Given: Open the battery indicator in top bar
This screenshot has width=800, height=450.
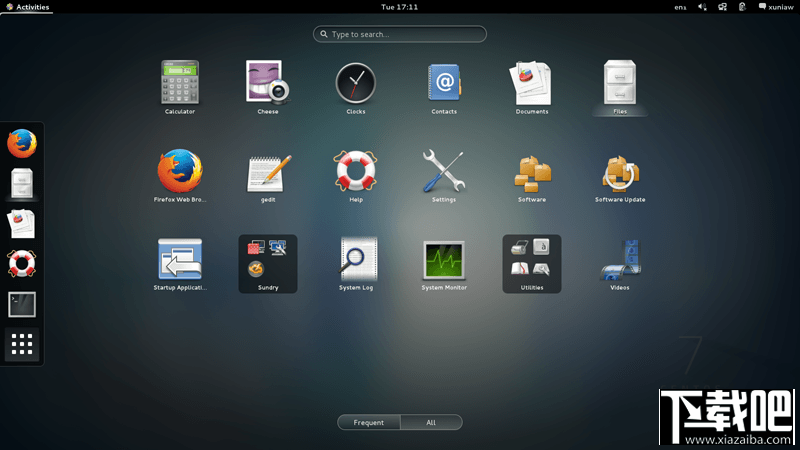Looking at the screenshot, I should (x=742, y=7).
